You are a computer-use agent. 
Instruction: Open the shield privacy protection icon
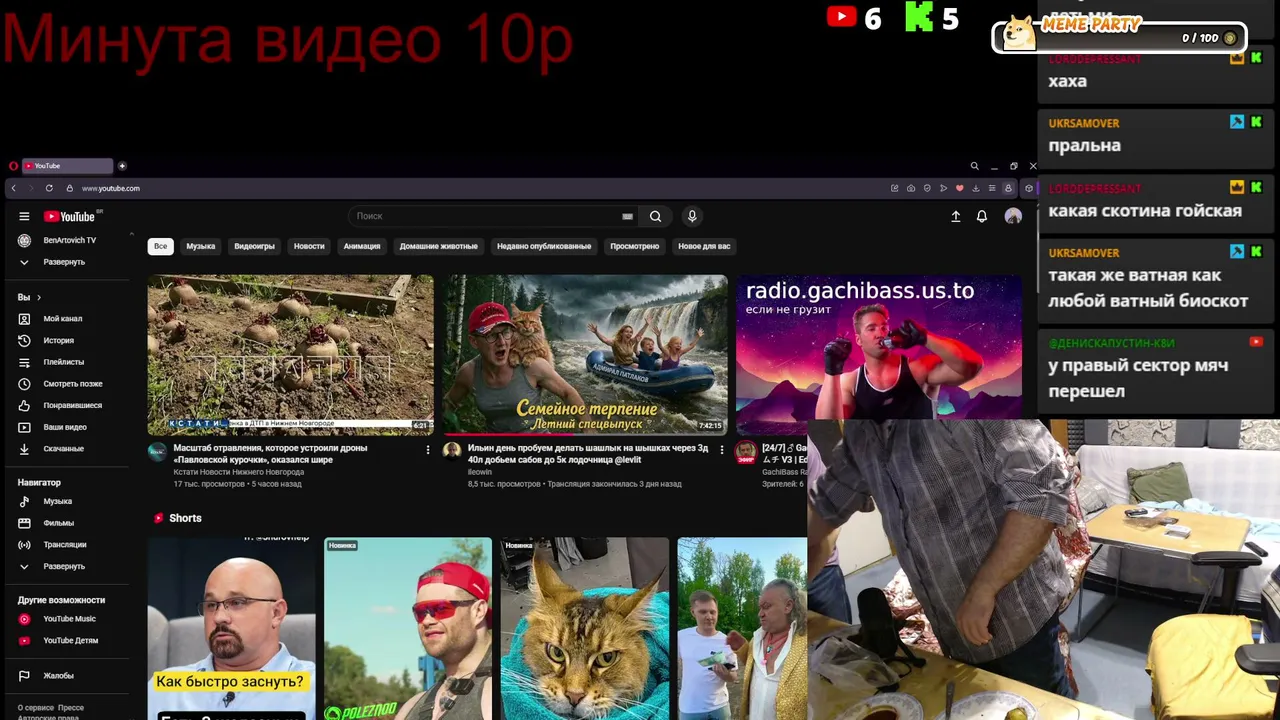click(927, 188)
